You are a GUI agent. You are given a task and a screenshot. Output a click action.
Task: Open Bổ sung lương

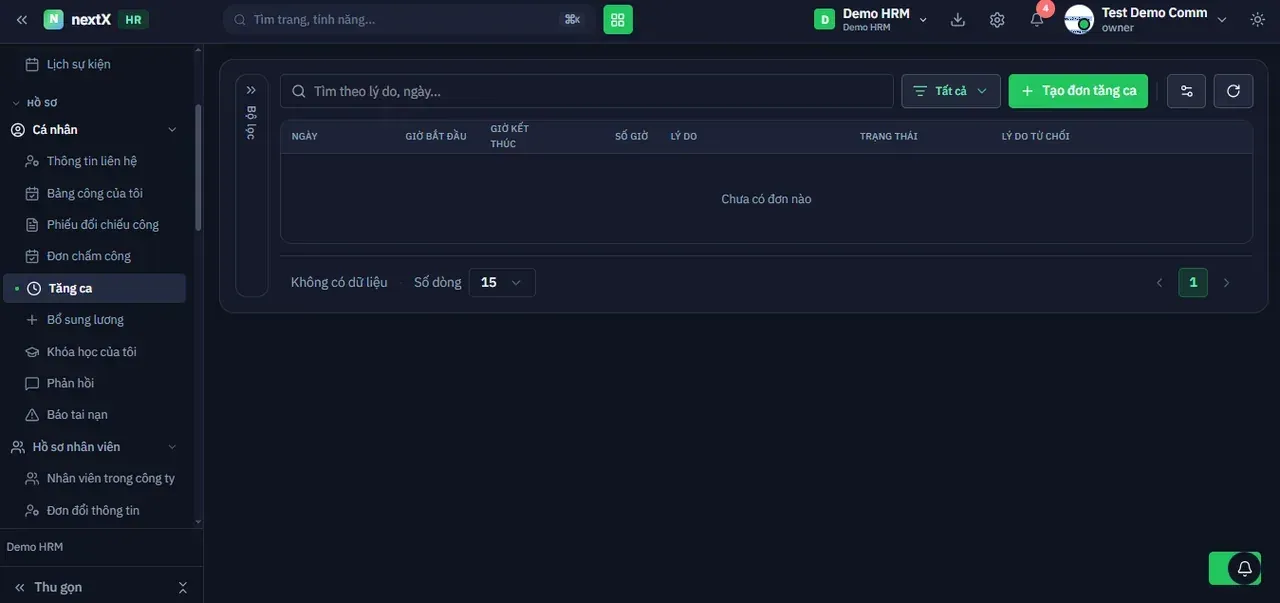coord(94,320)
